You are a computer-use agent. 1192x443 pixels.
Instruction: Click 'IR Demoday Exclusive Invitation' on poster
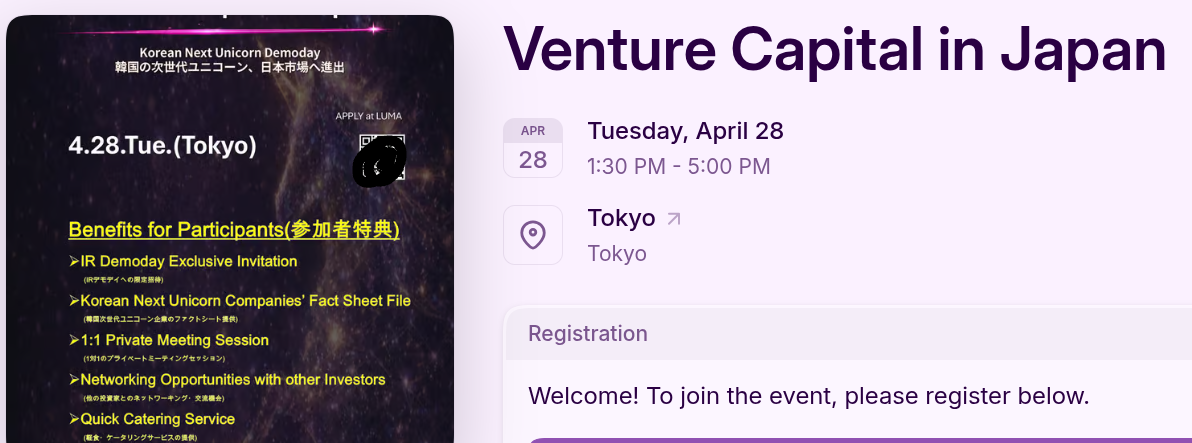click(188, 261)
